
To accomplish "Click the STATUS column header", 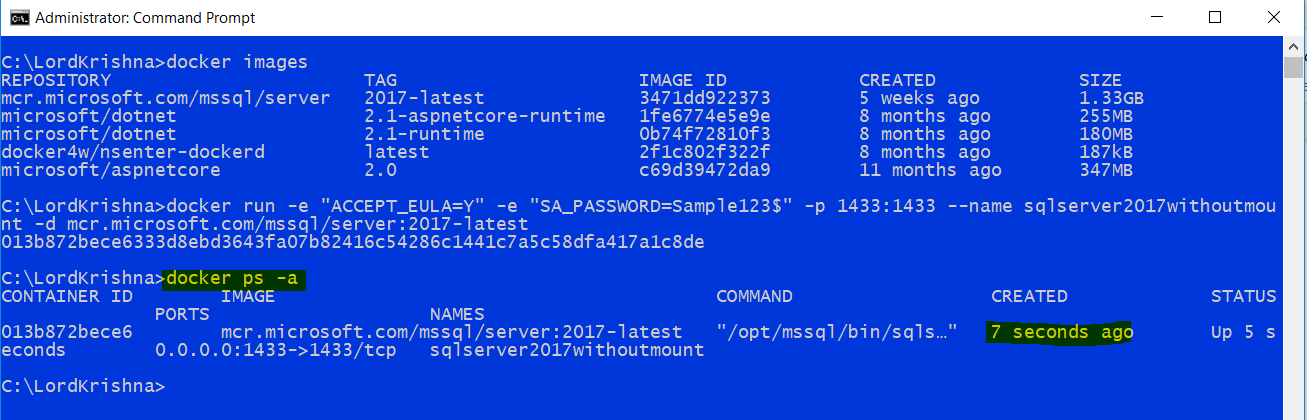I will 1243,296.
